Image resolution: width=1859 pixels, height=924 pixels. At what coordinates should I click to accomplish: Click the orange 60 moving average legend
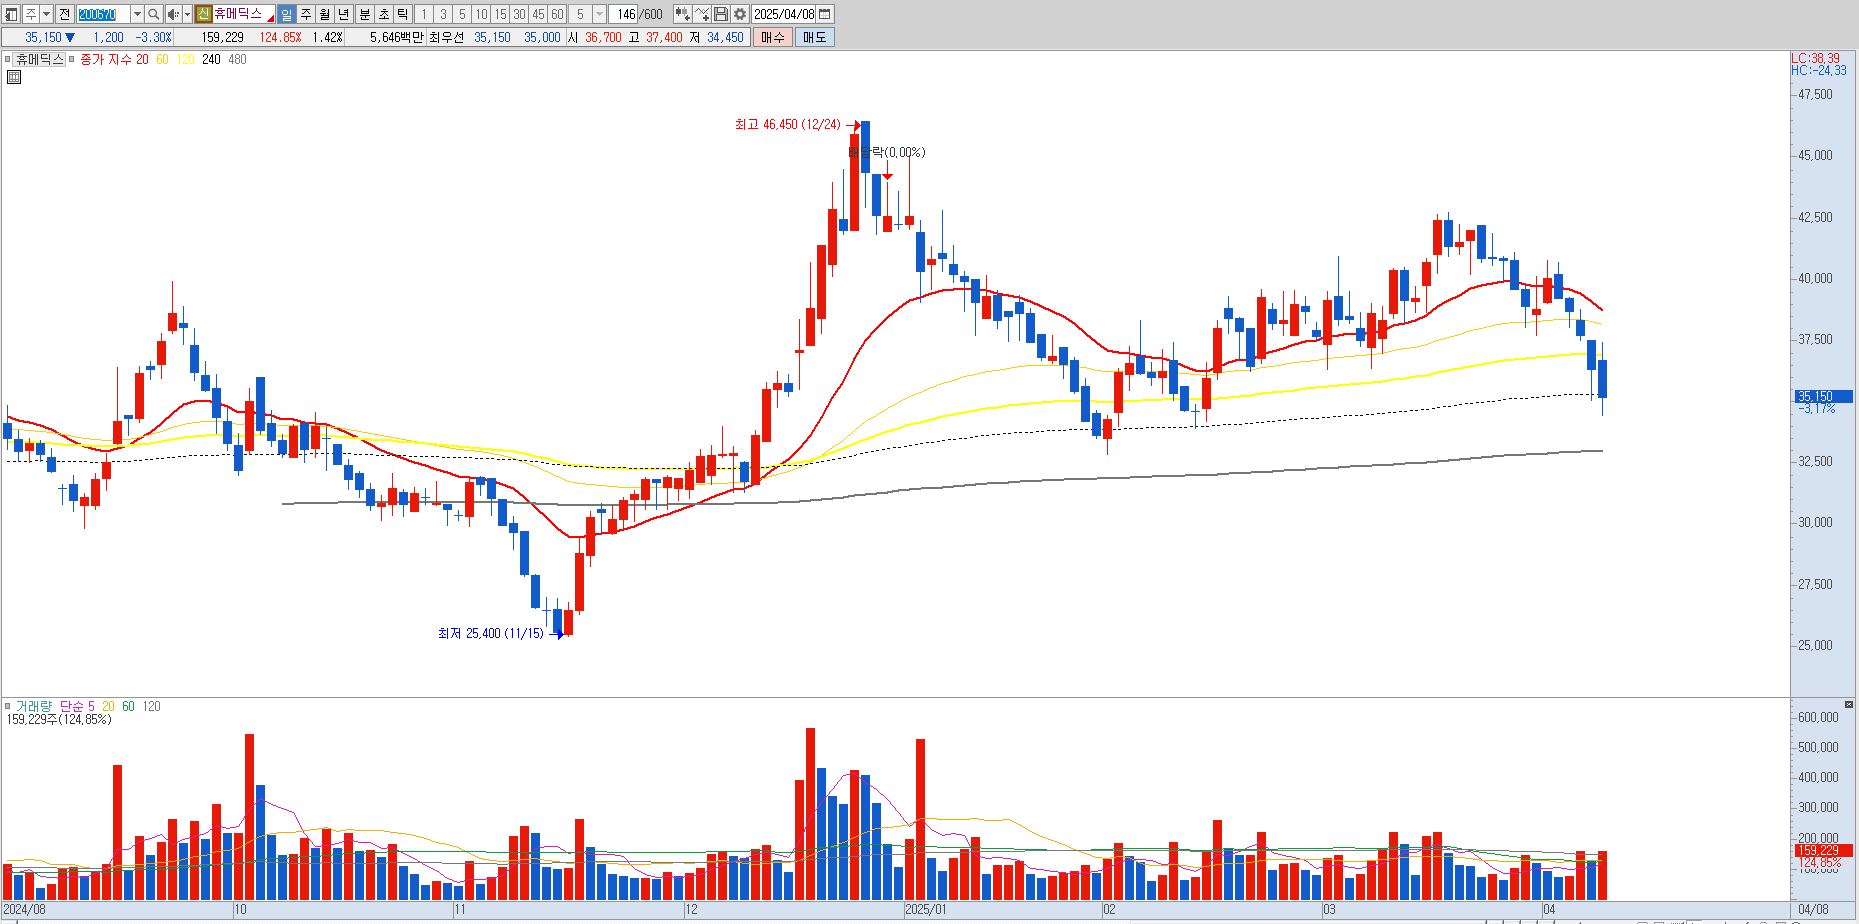(162, 59)
